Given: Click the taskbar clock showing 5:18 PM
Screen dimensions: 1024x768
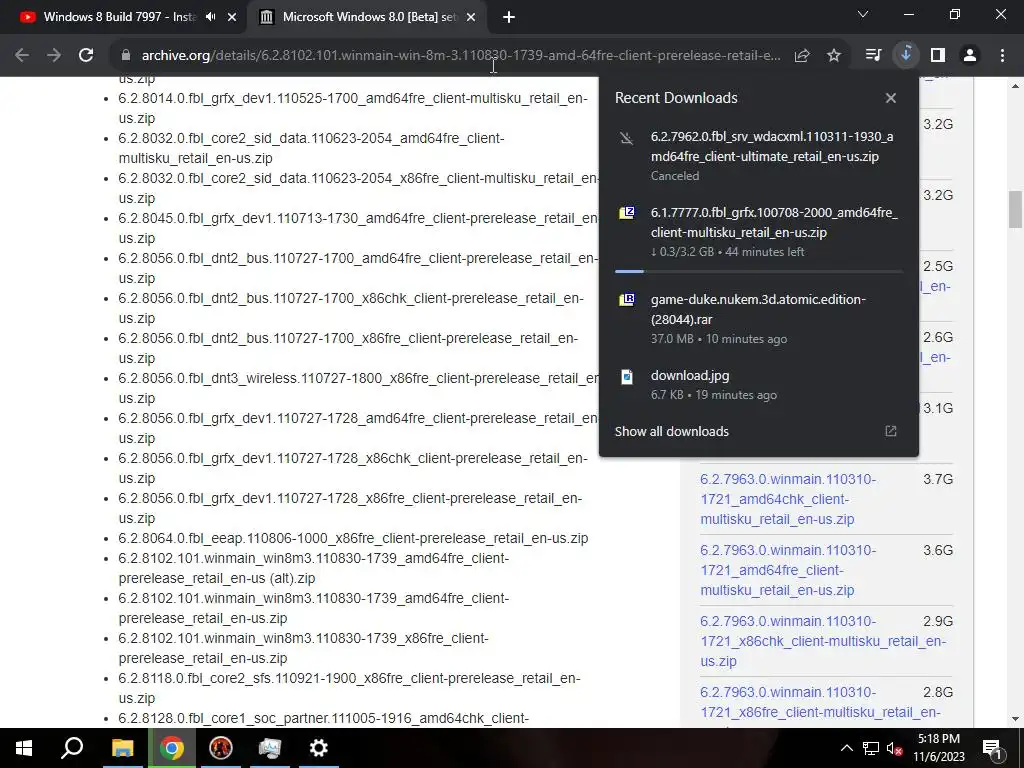Looking at the screenshot, I should point(938,748).
